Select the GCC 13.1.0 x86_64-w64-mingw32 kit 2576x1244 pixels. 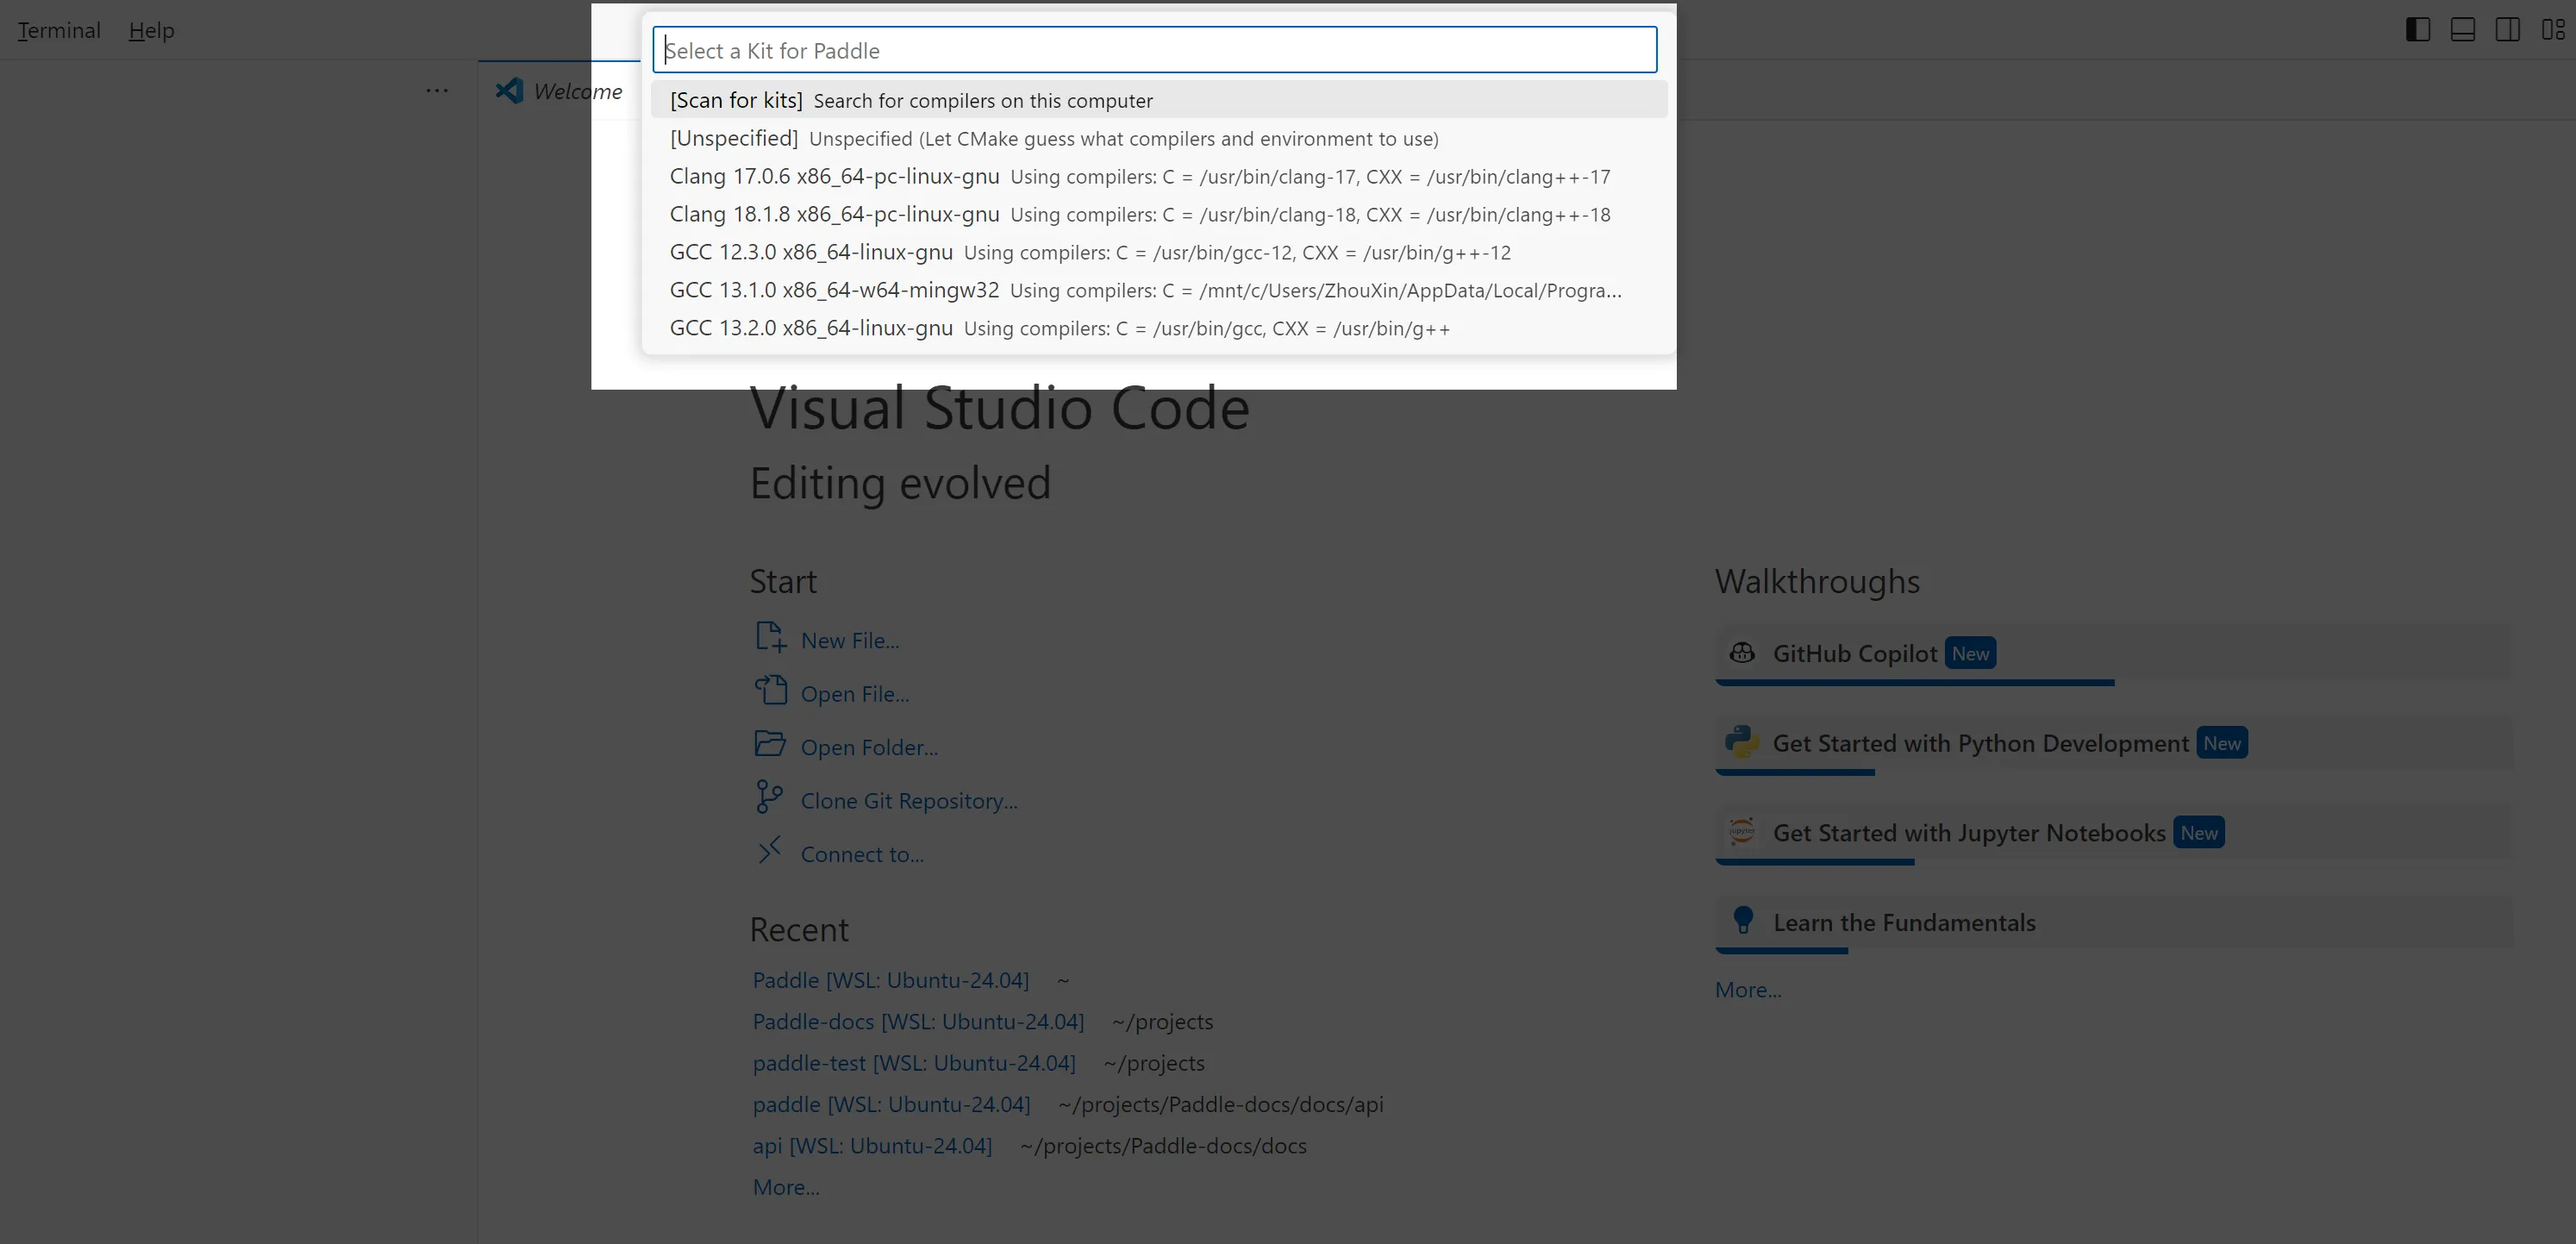click(x=1159, y=290)
